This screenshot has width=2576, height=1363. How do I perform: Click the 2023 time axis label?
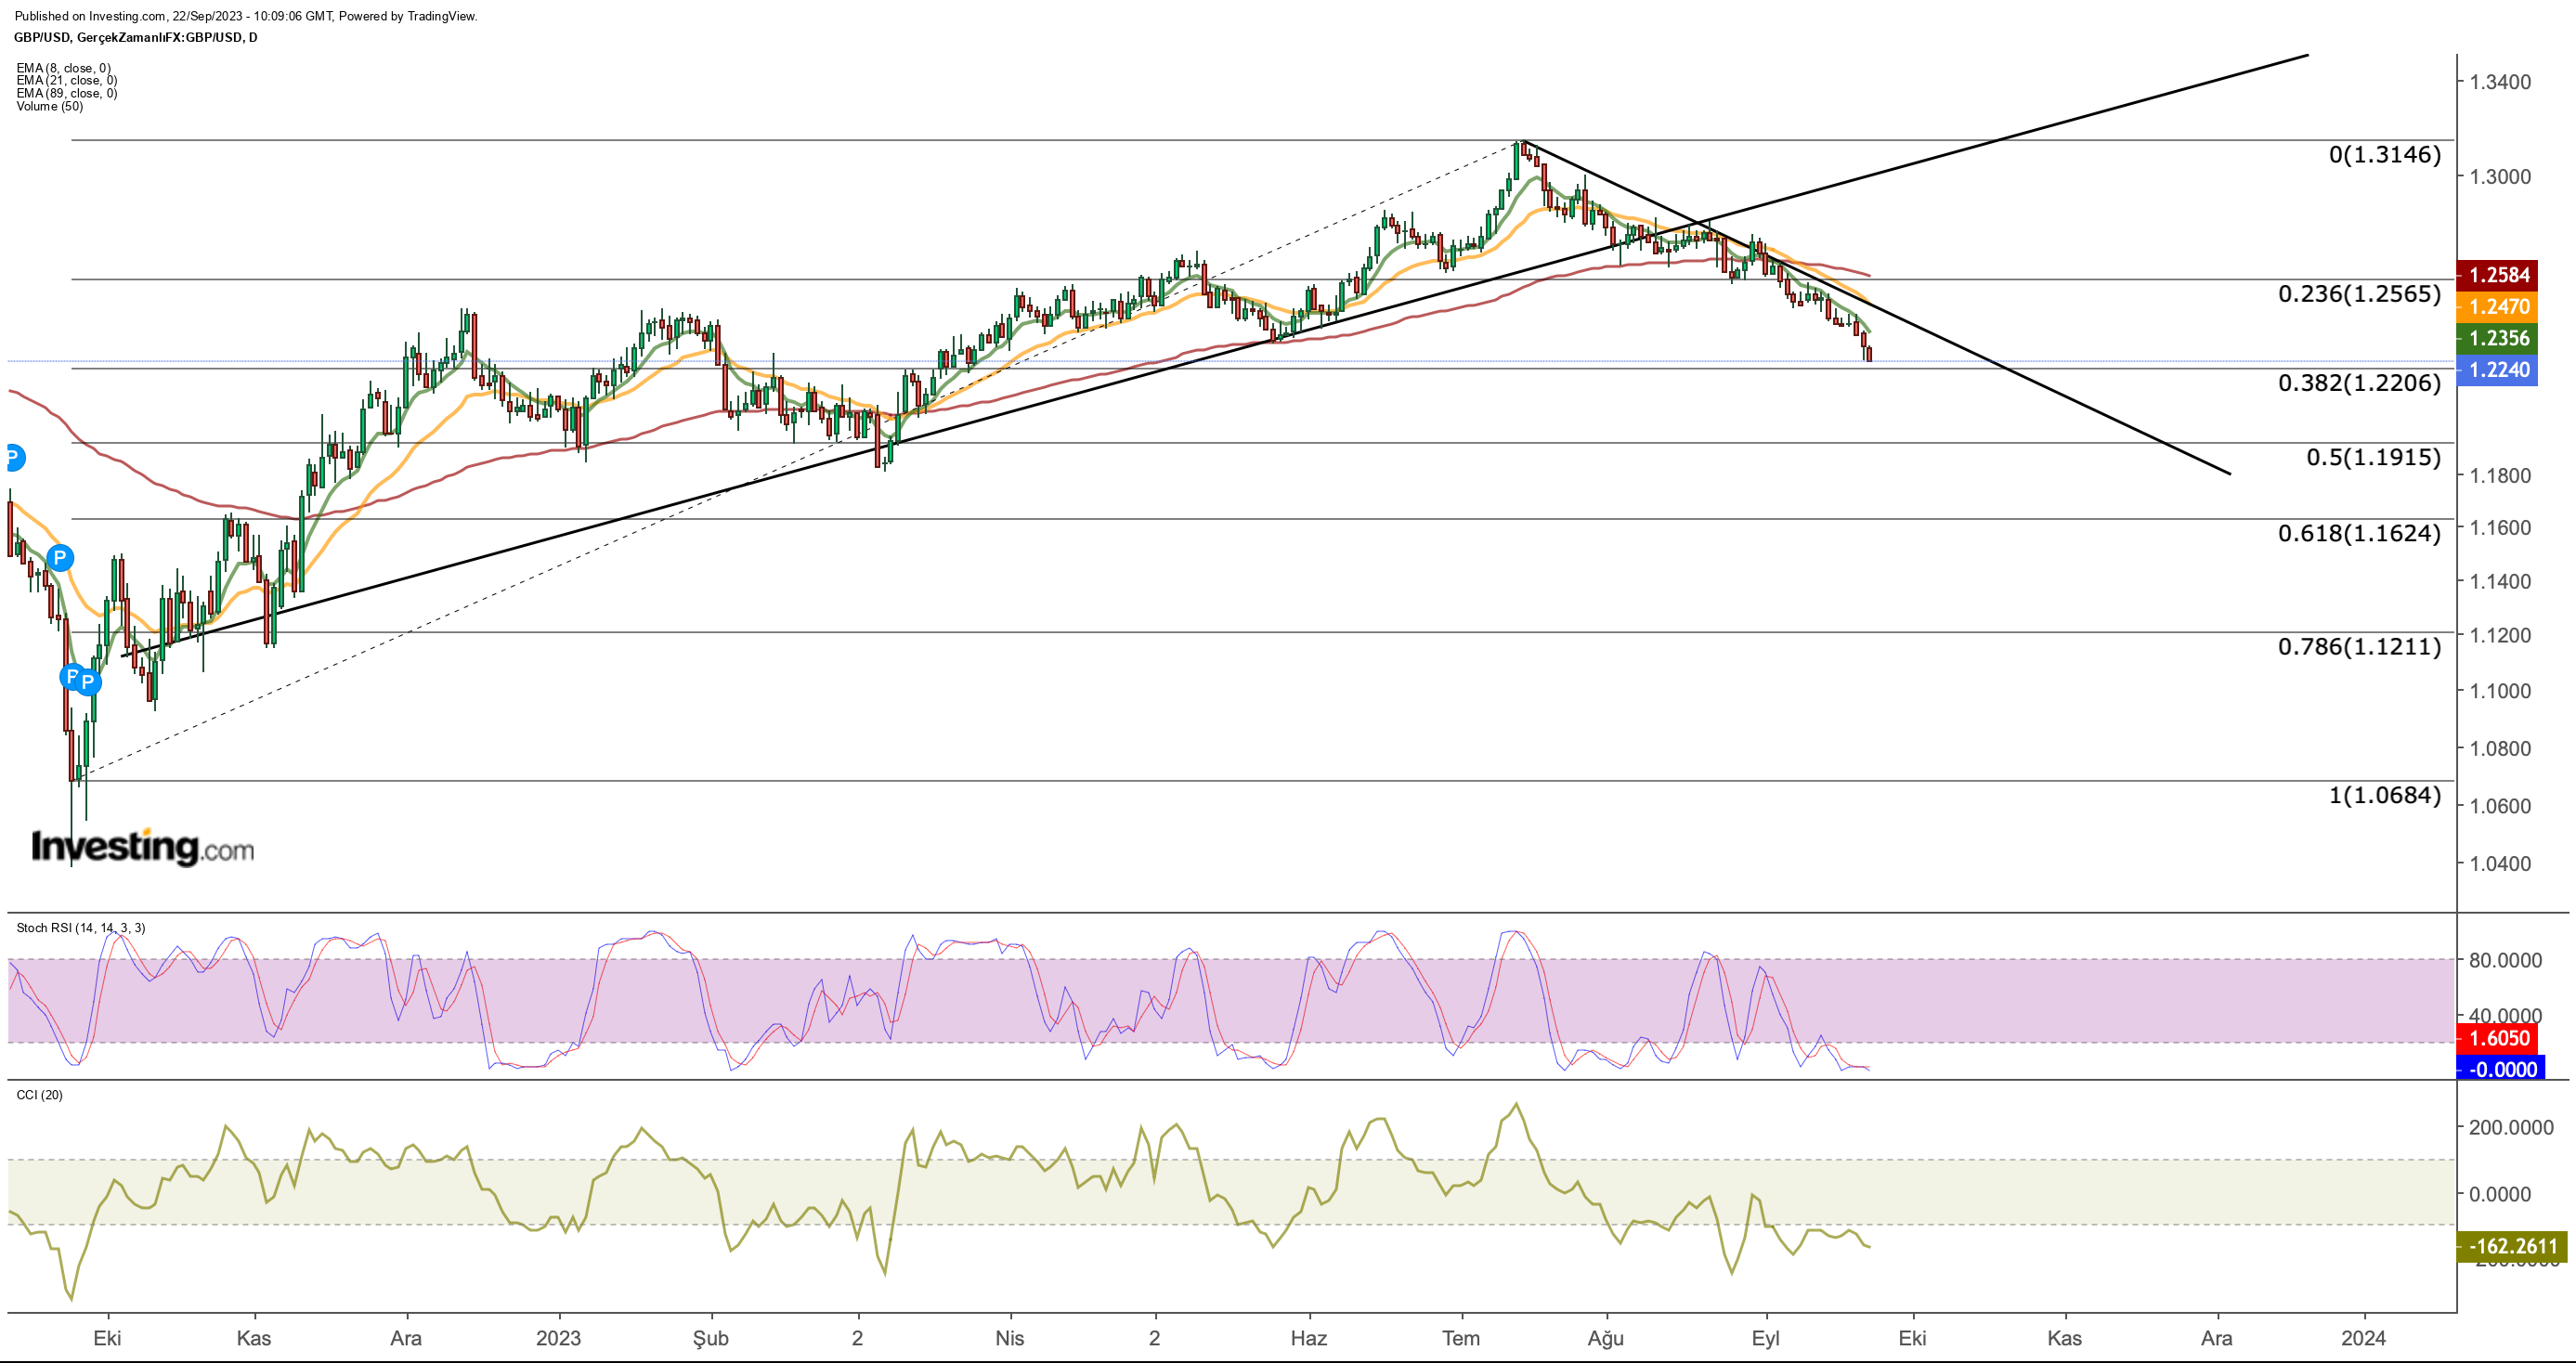point(558,1339)
